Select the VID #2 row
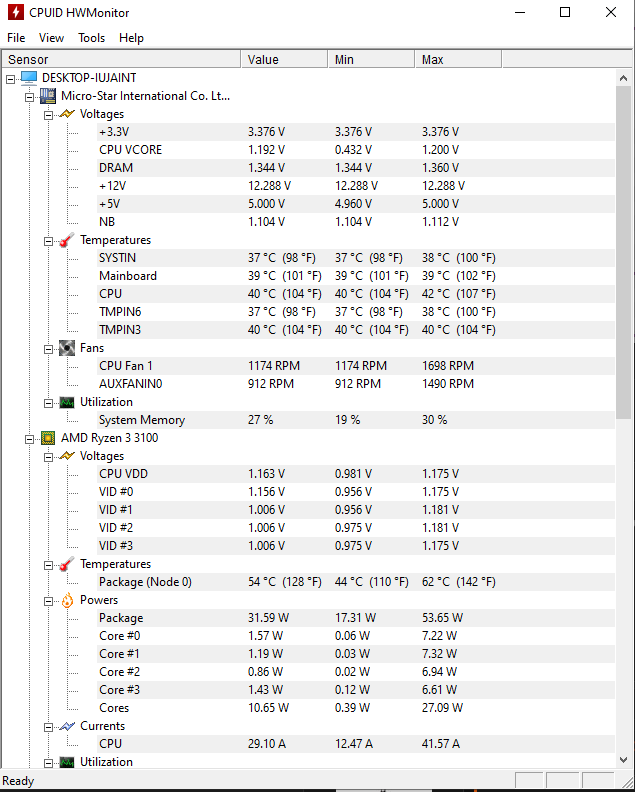Image resolution: width=635 pixels, height=792 pixels. pos(356,528)
